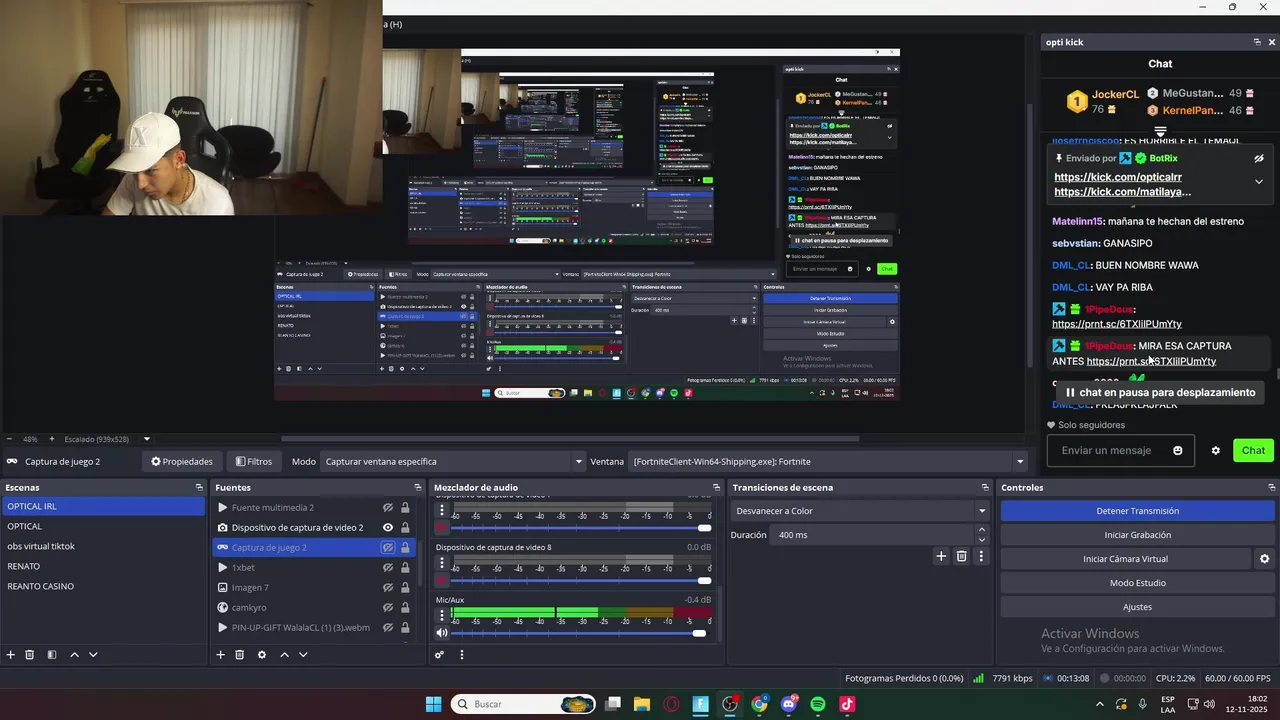Viewport: 1280px width, 720px height.
Task: Move the selected source up in Fuentes
Action: point(284,655)
